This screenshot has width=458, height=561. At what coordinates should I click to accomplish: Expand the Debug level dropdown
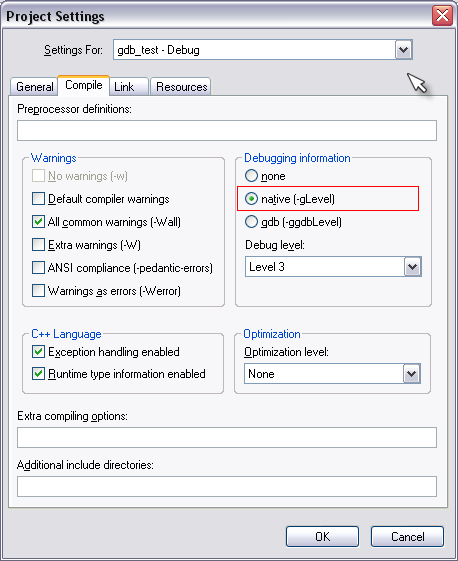point(413,267)
